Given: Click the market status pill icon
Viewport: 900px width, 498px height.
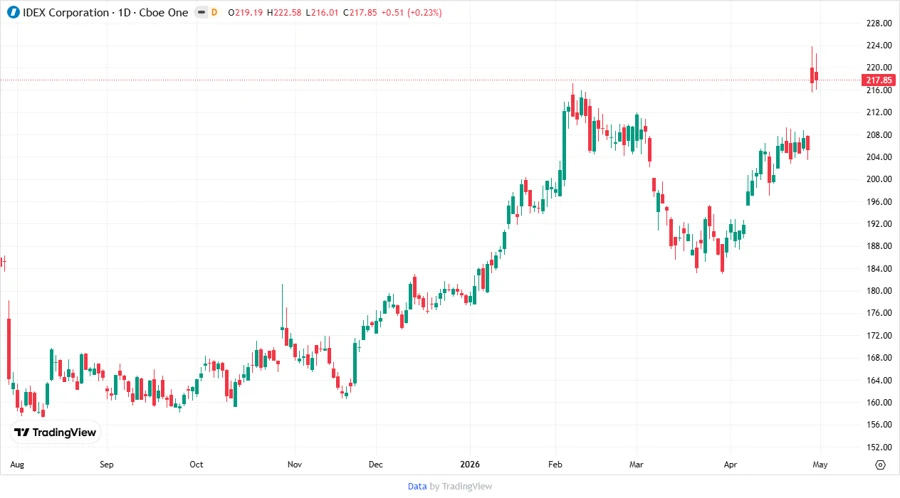Looking at the screenshot, I should [201, 12].
